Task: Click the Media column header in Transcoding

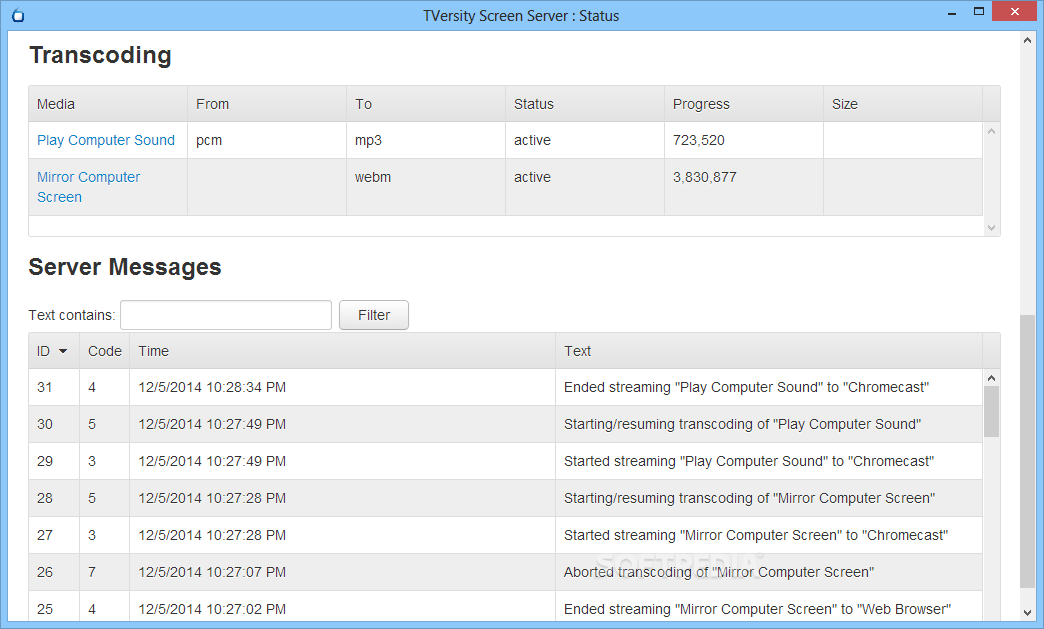Action: coord(108,104)
